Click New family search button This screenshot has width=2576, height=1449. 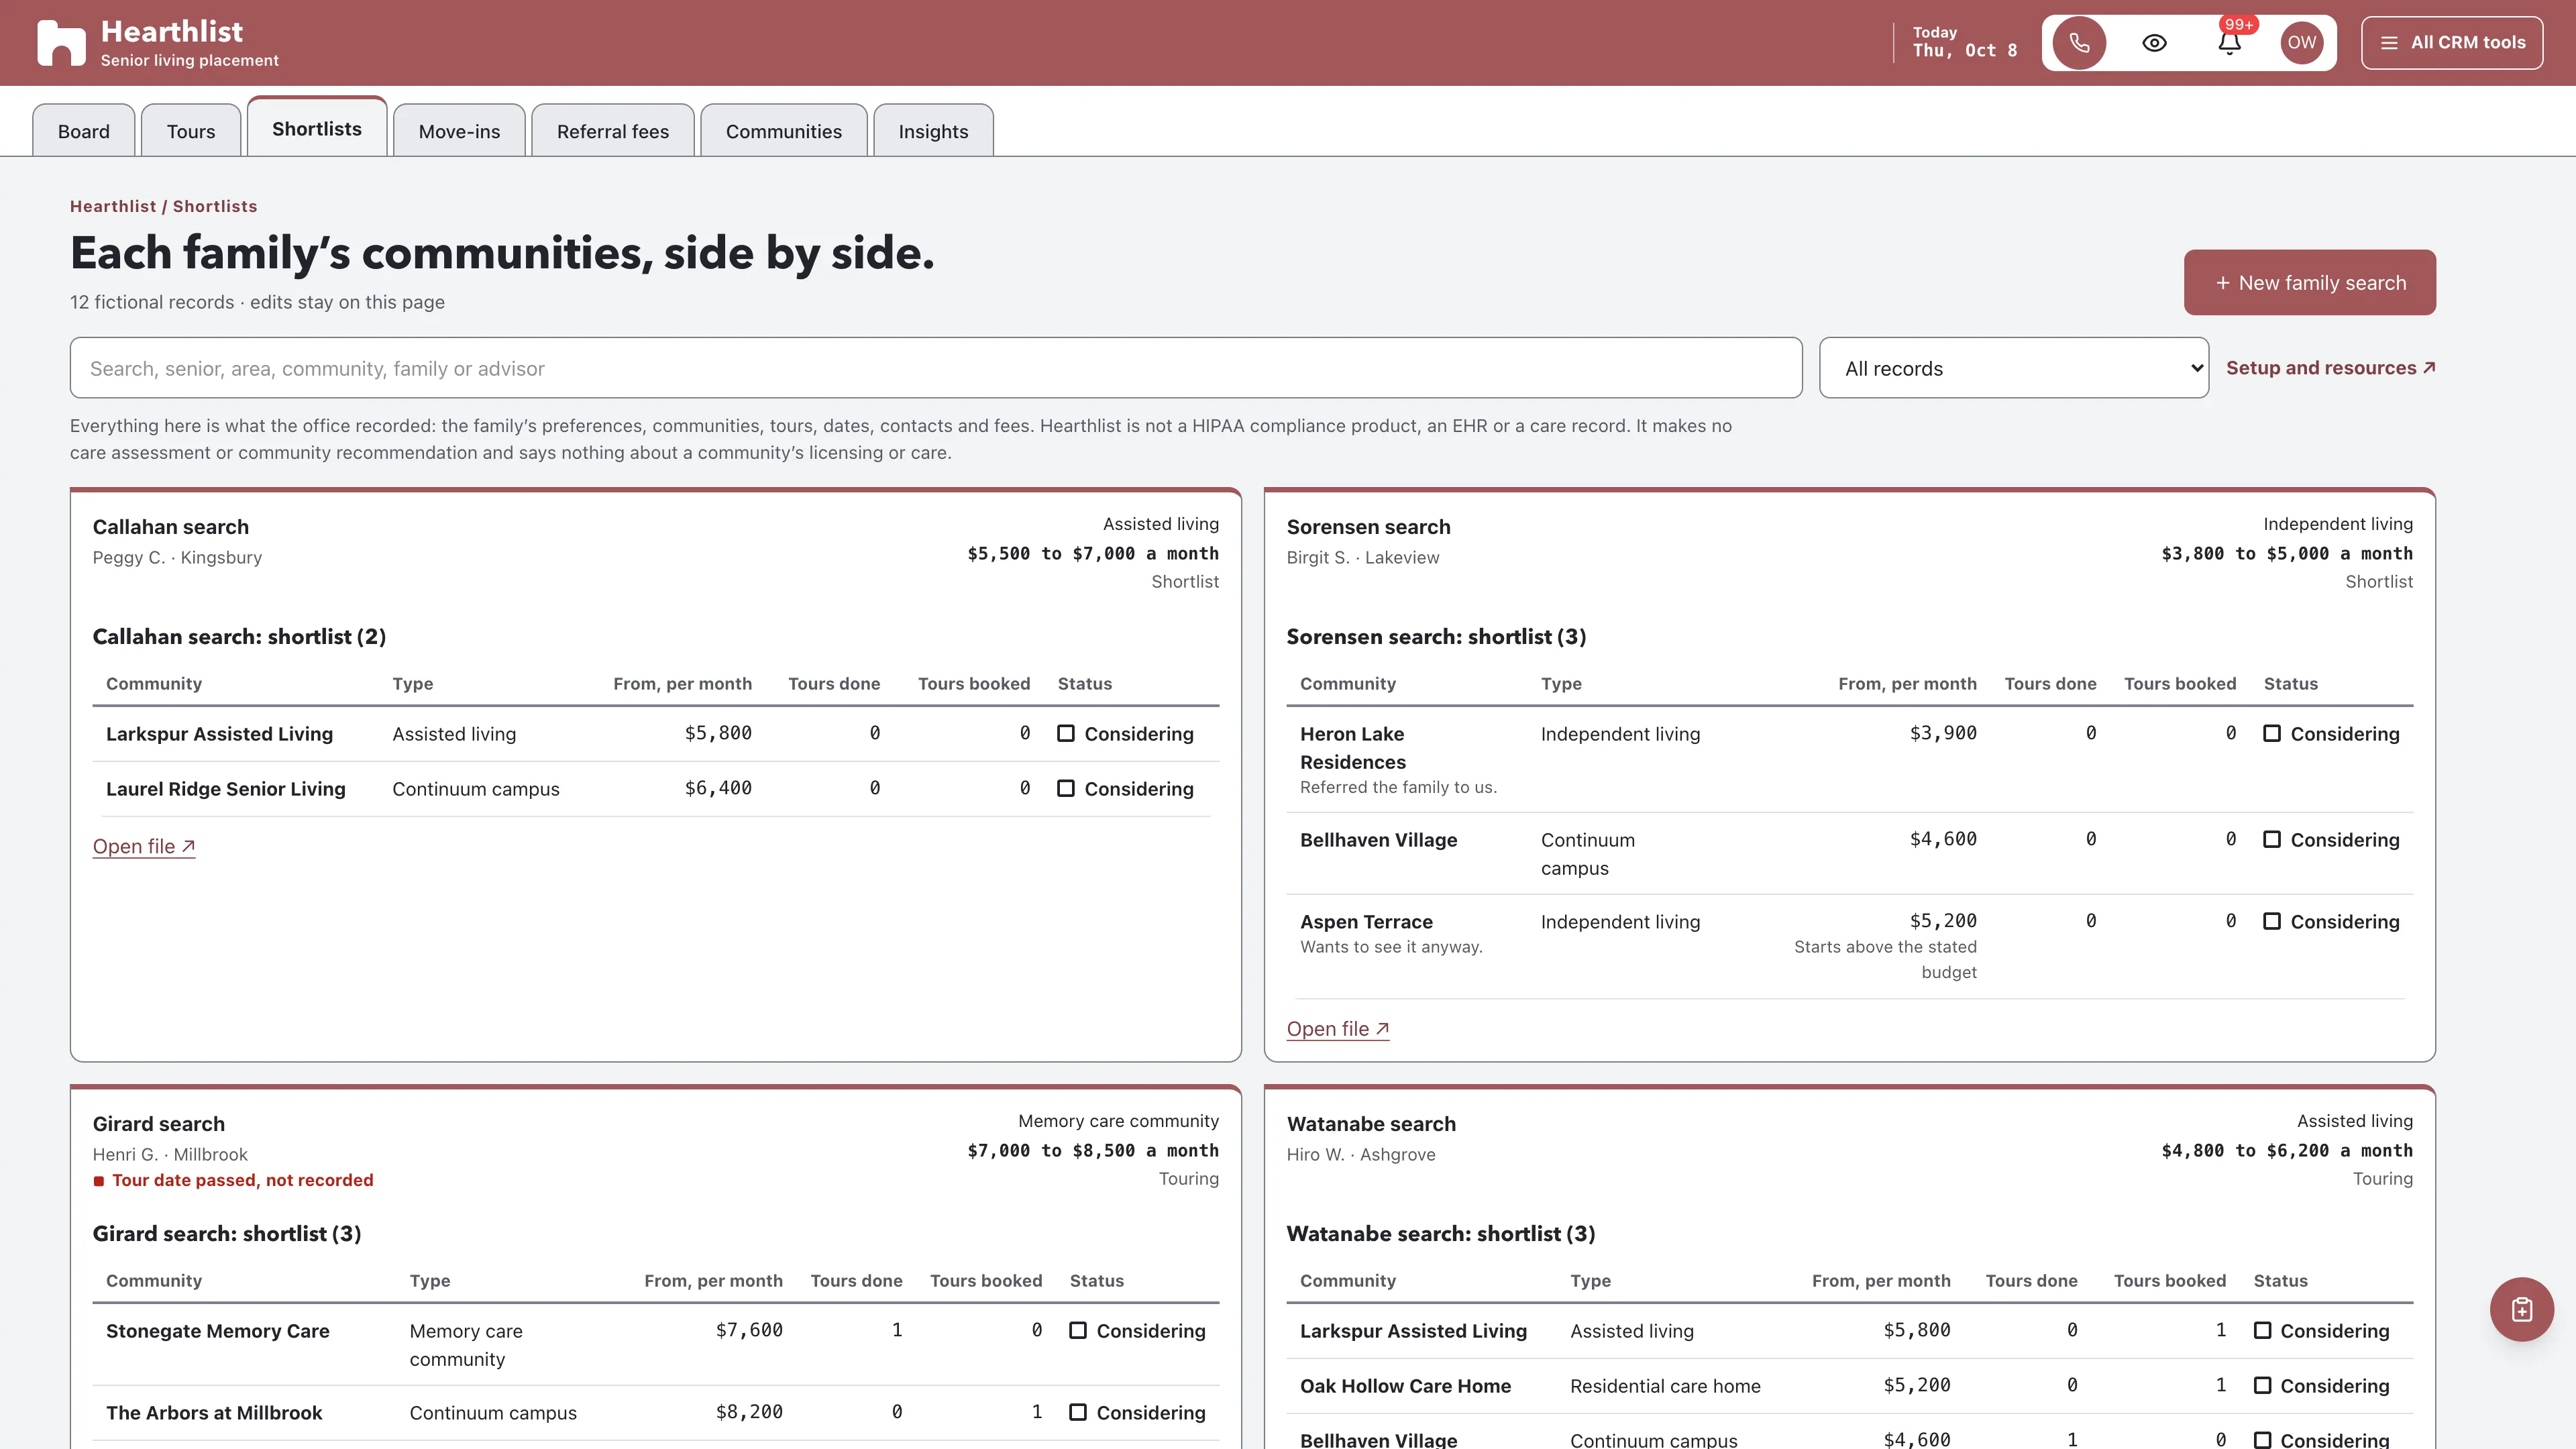pos(2310,283)
